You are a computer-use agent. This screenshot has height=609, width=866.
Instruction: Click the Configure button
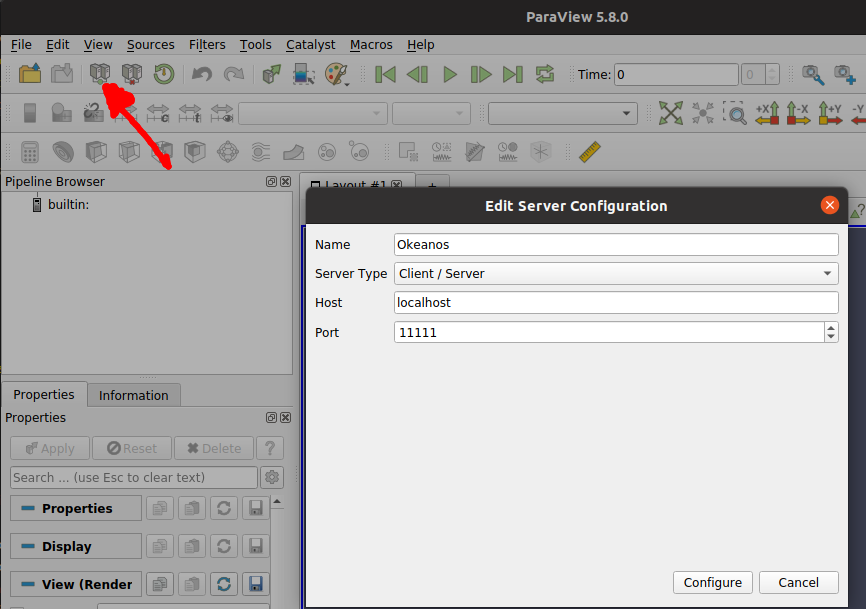point(713,582)
